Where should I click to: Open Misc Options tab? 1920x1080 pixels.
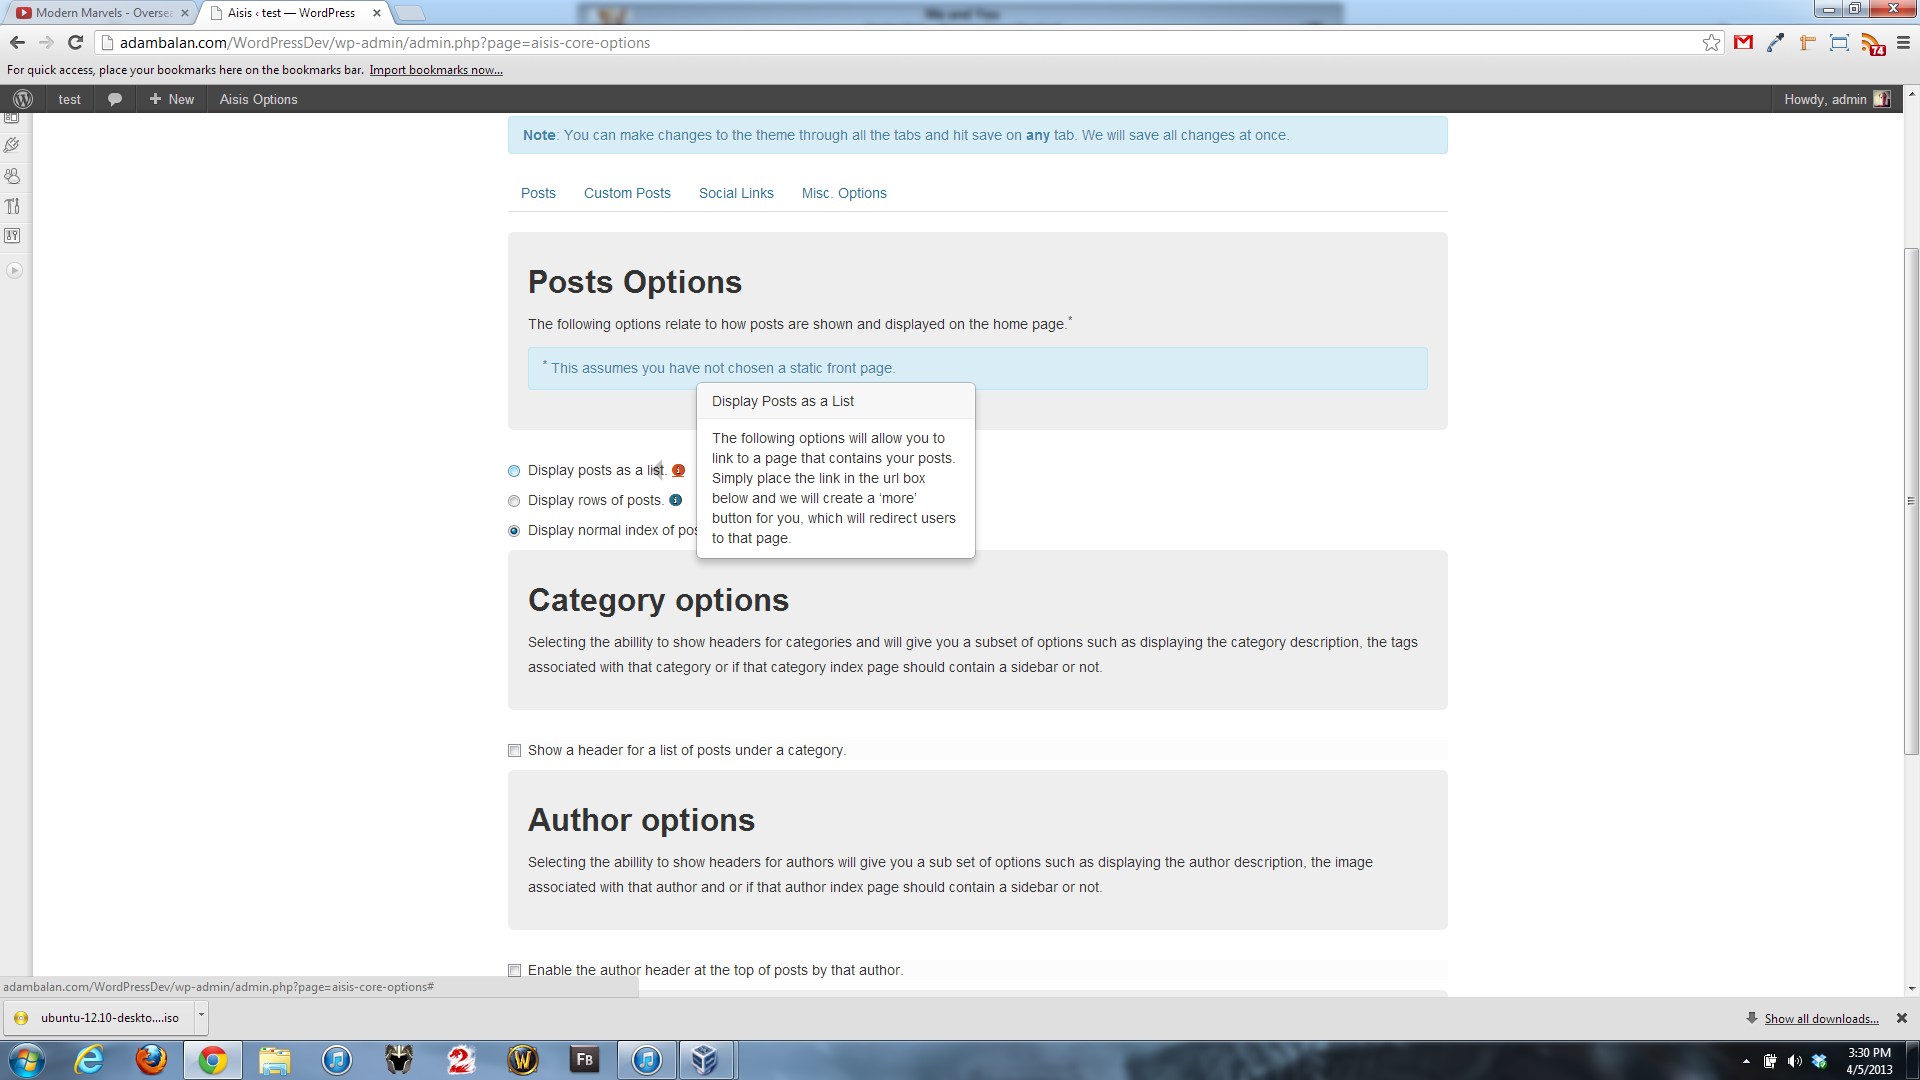pyautogui.click(x=844, y=193)
